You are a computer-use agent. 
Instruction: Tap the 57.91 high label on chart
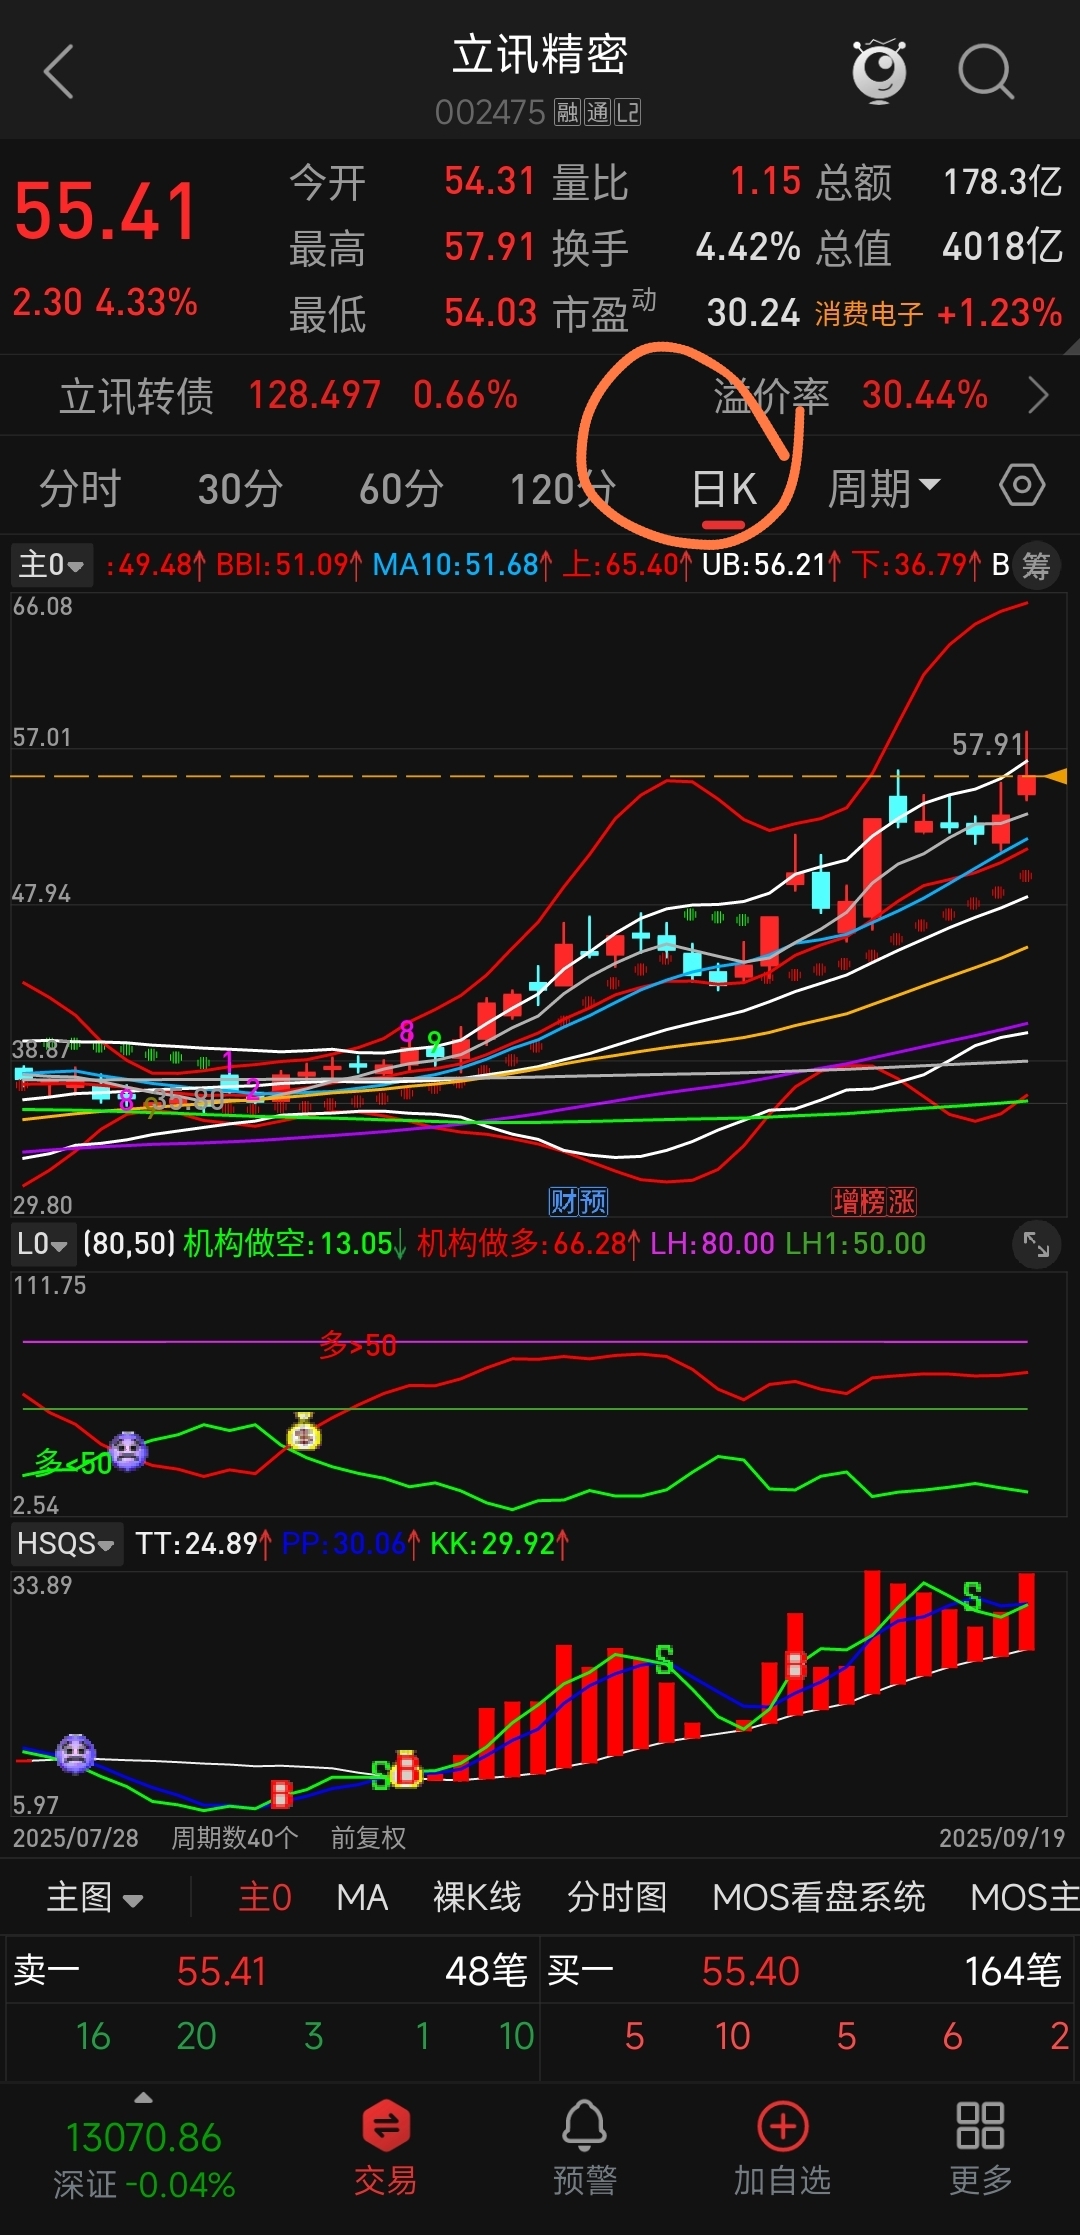(988, 744)
